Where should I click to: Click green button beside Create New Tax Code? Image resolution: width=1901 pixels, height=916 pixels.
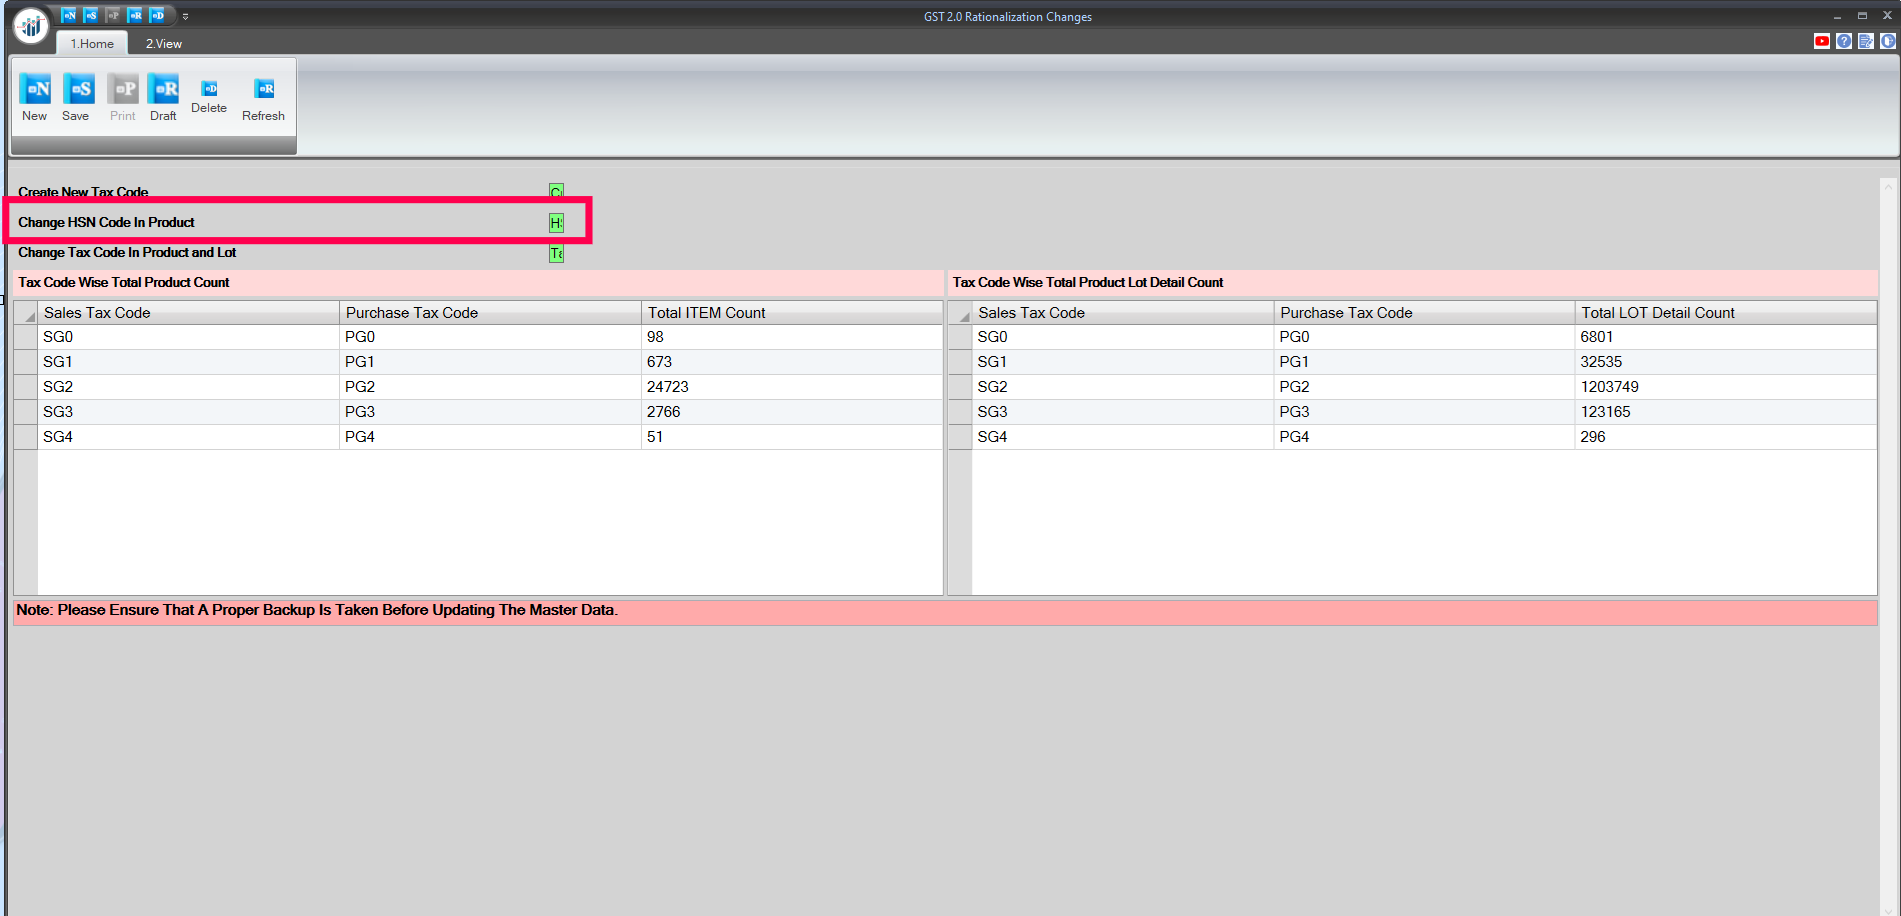pos(556,191)
